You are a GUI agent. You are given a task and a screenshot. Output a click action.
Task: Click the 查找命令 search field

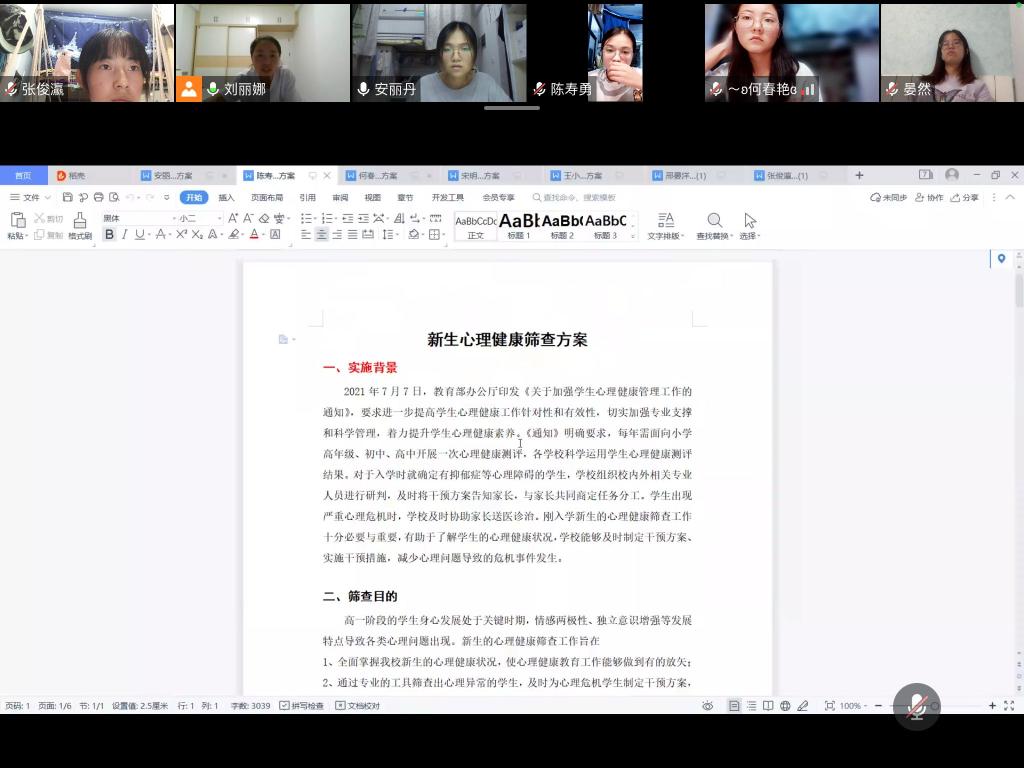[x=580, y=198]
